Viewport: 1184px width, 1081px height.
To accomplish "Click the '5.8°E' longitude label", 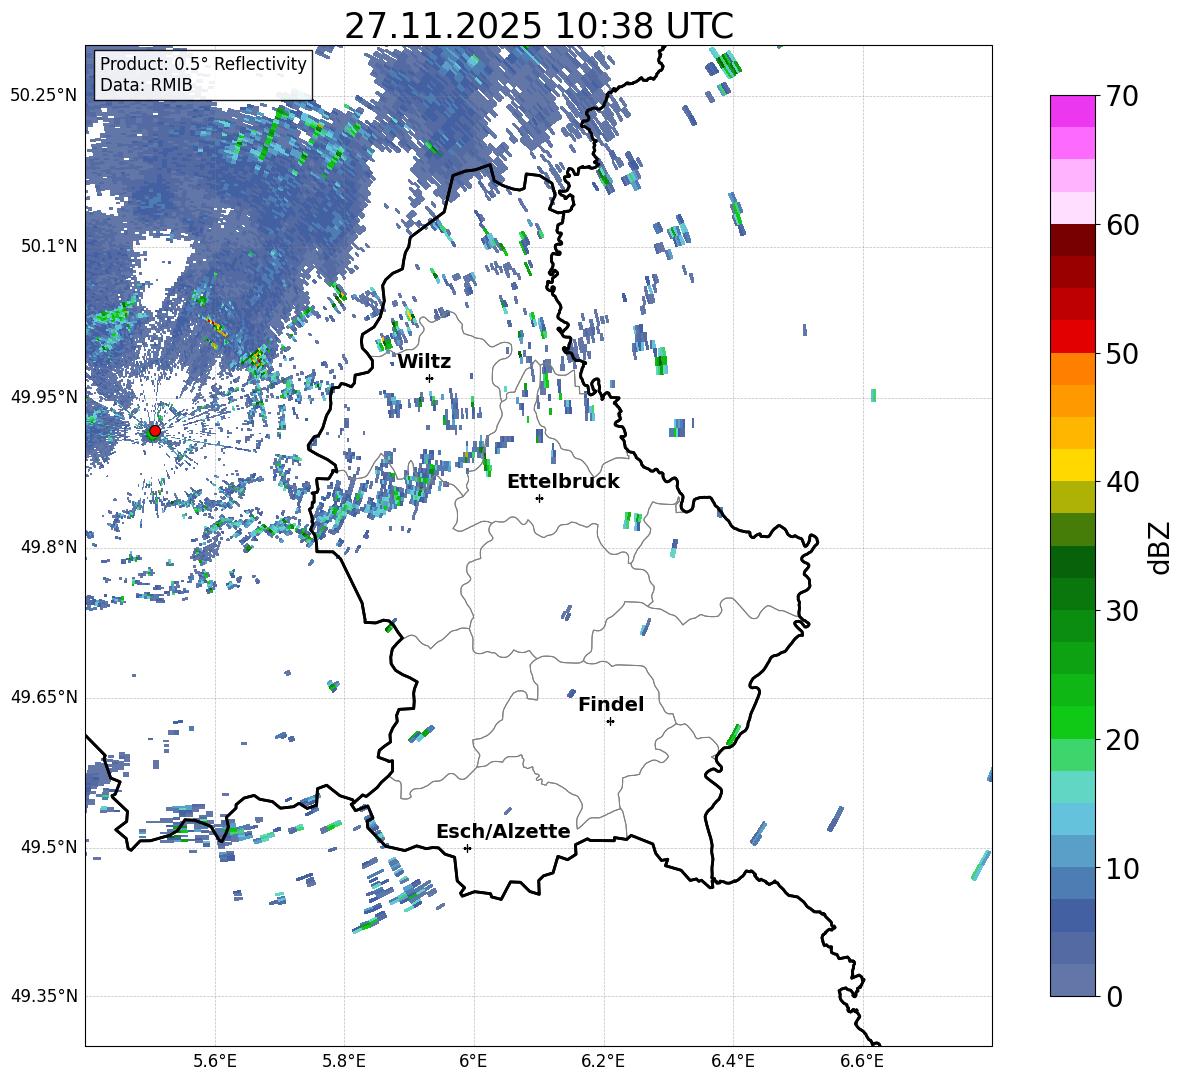I will click(x=344, y=1062).
